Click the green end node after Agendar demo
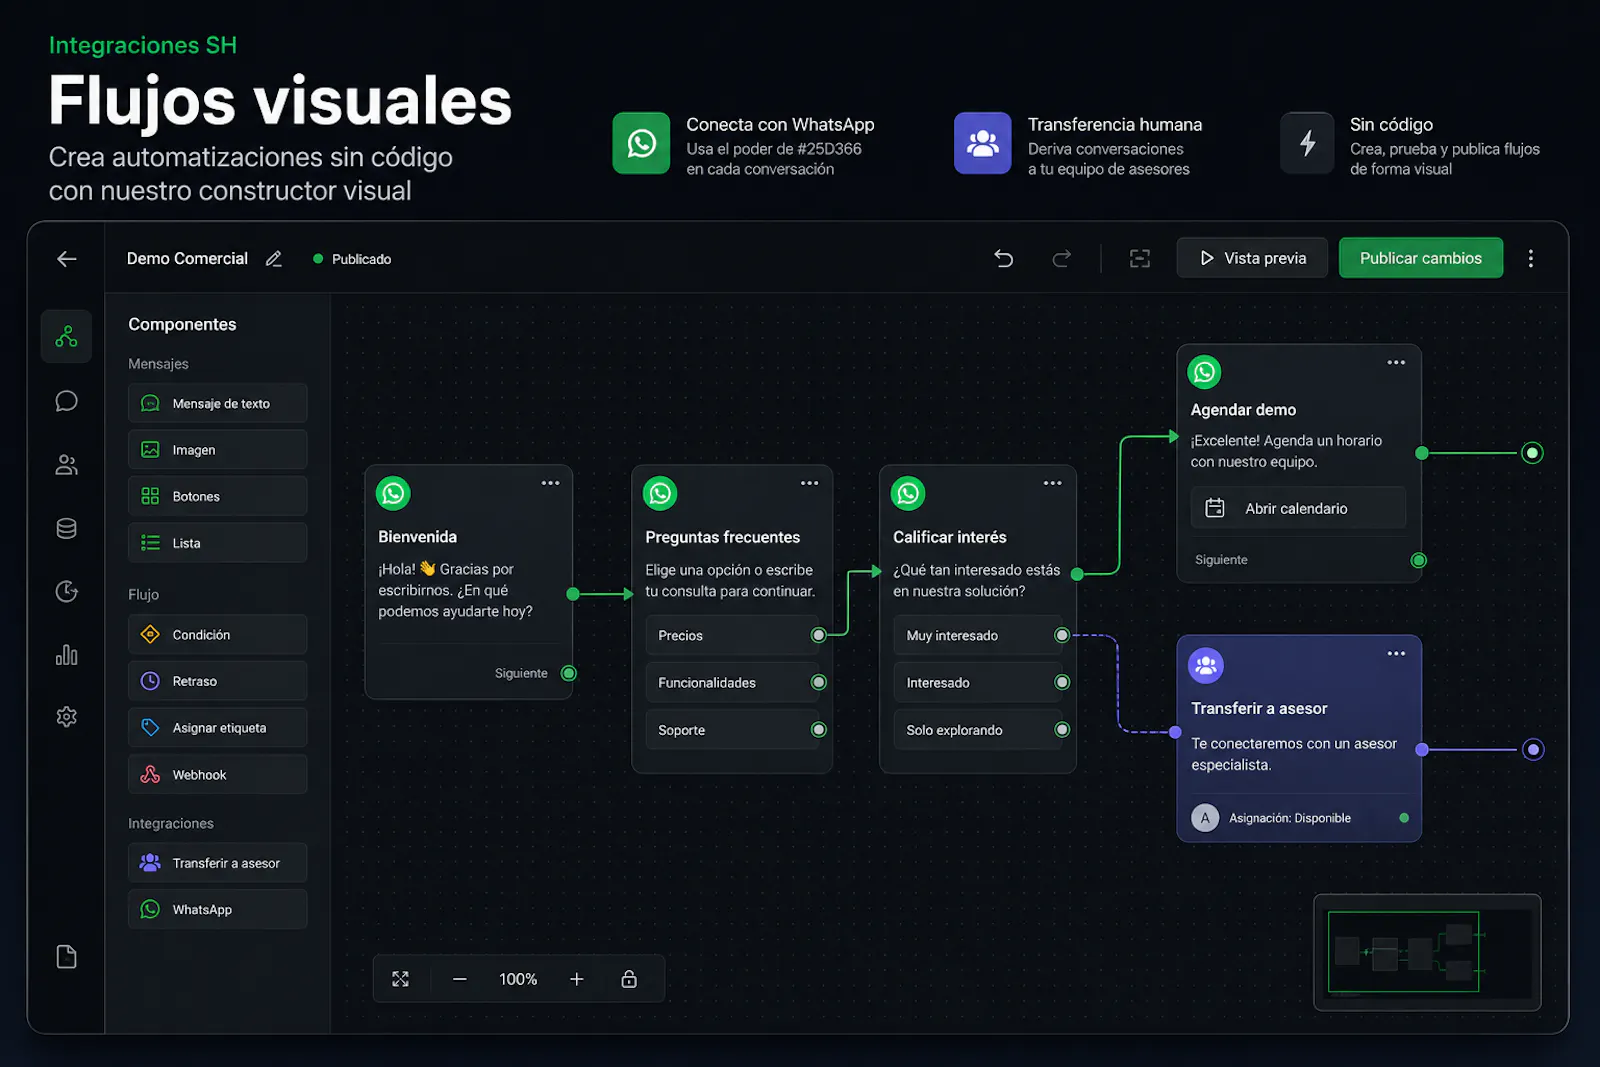The height and width of the screenshot is (1067, 1600). 1532,453
